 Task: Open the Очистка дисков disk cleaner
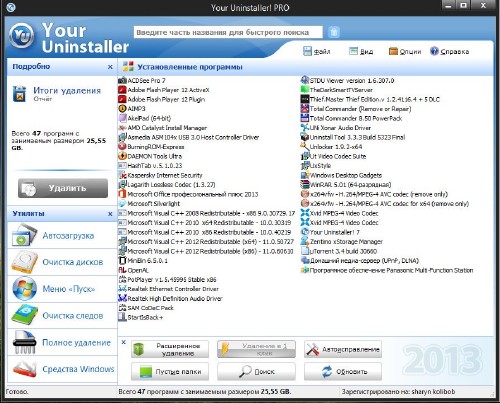pos(62,262)
